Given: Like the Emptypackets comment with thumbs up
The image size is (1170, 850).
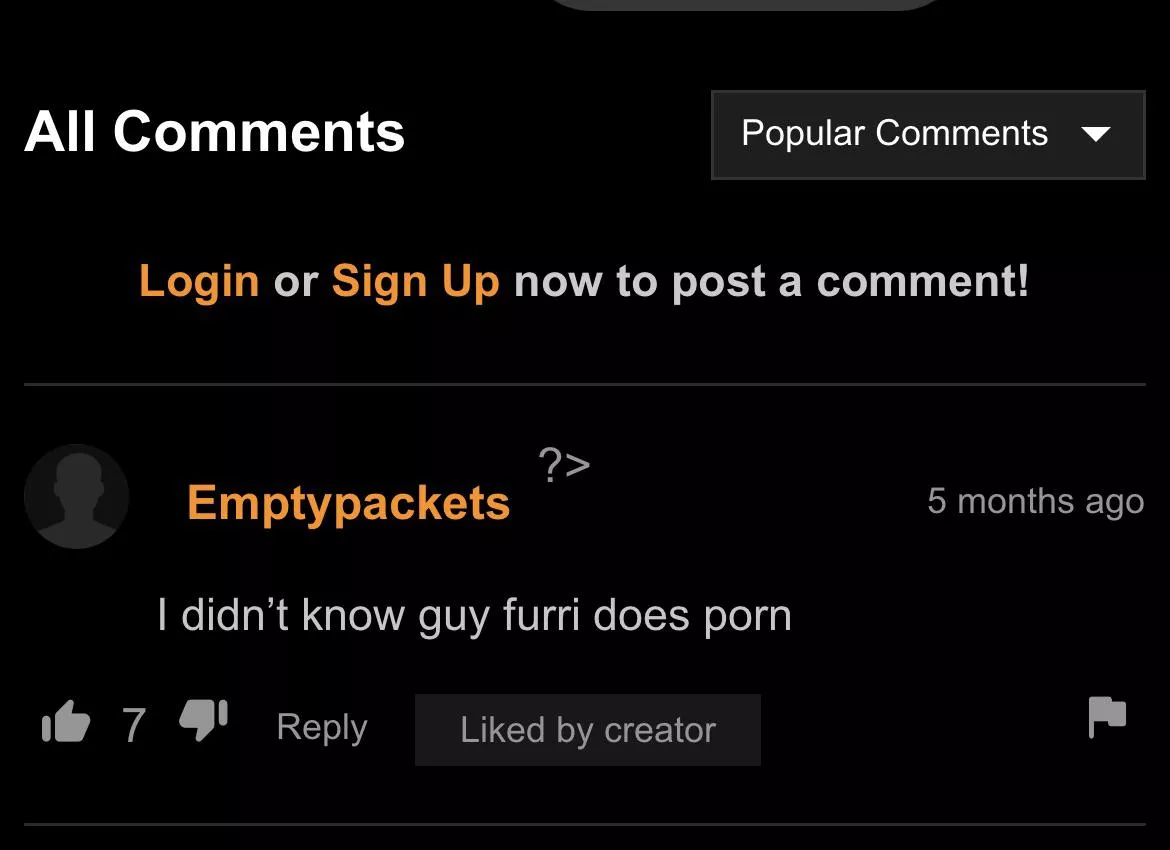Looking at the screenshot, I should [66, 722].
